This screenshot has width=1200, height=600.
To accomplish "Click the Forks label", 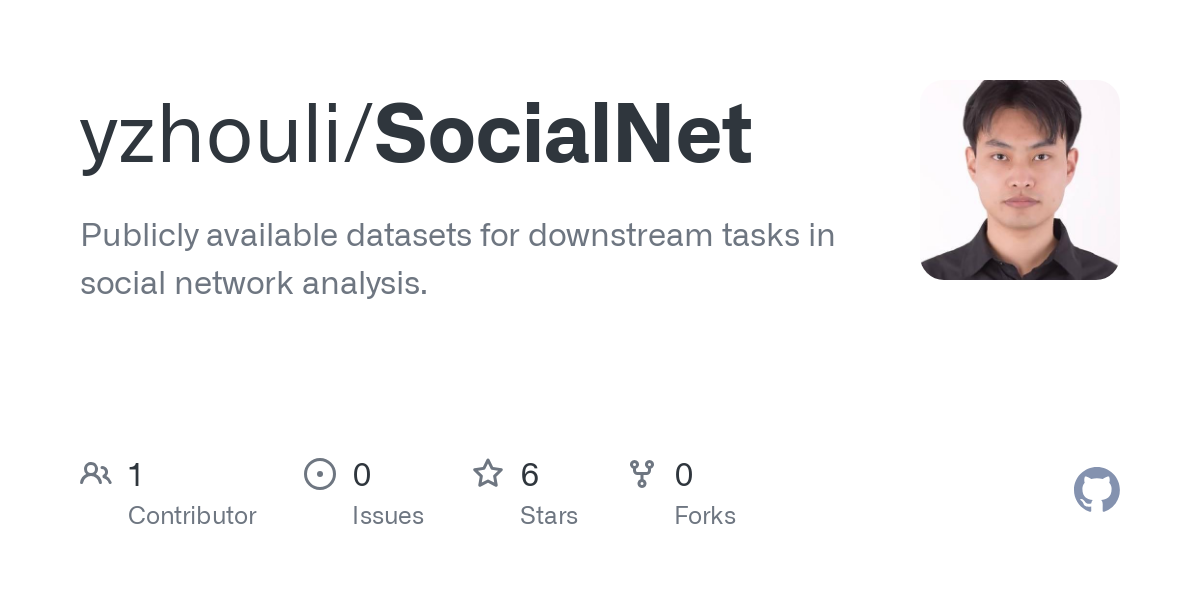I will point(705,516).
